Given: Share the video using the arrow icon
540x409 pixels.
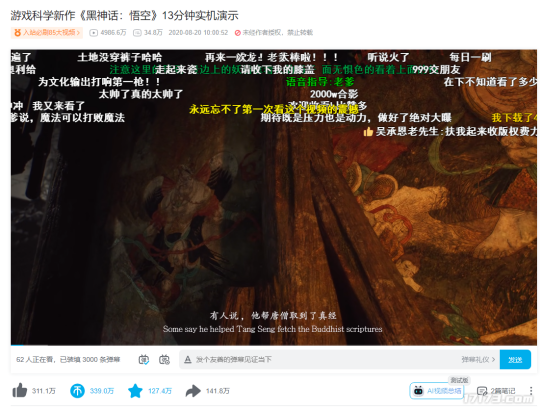Looking at the screenshot, I should point(193,391).
